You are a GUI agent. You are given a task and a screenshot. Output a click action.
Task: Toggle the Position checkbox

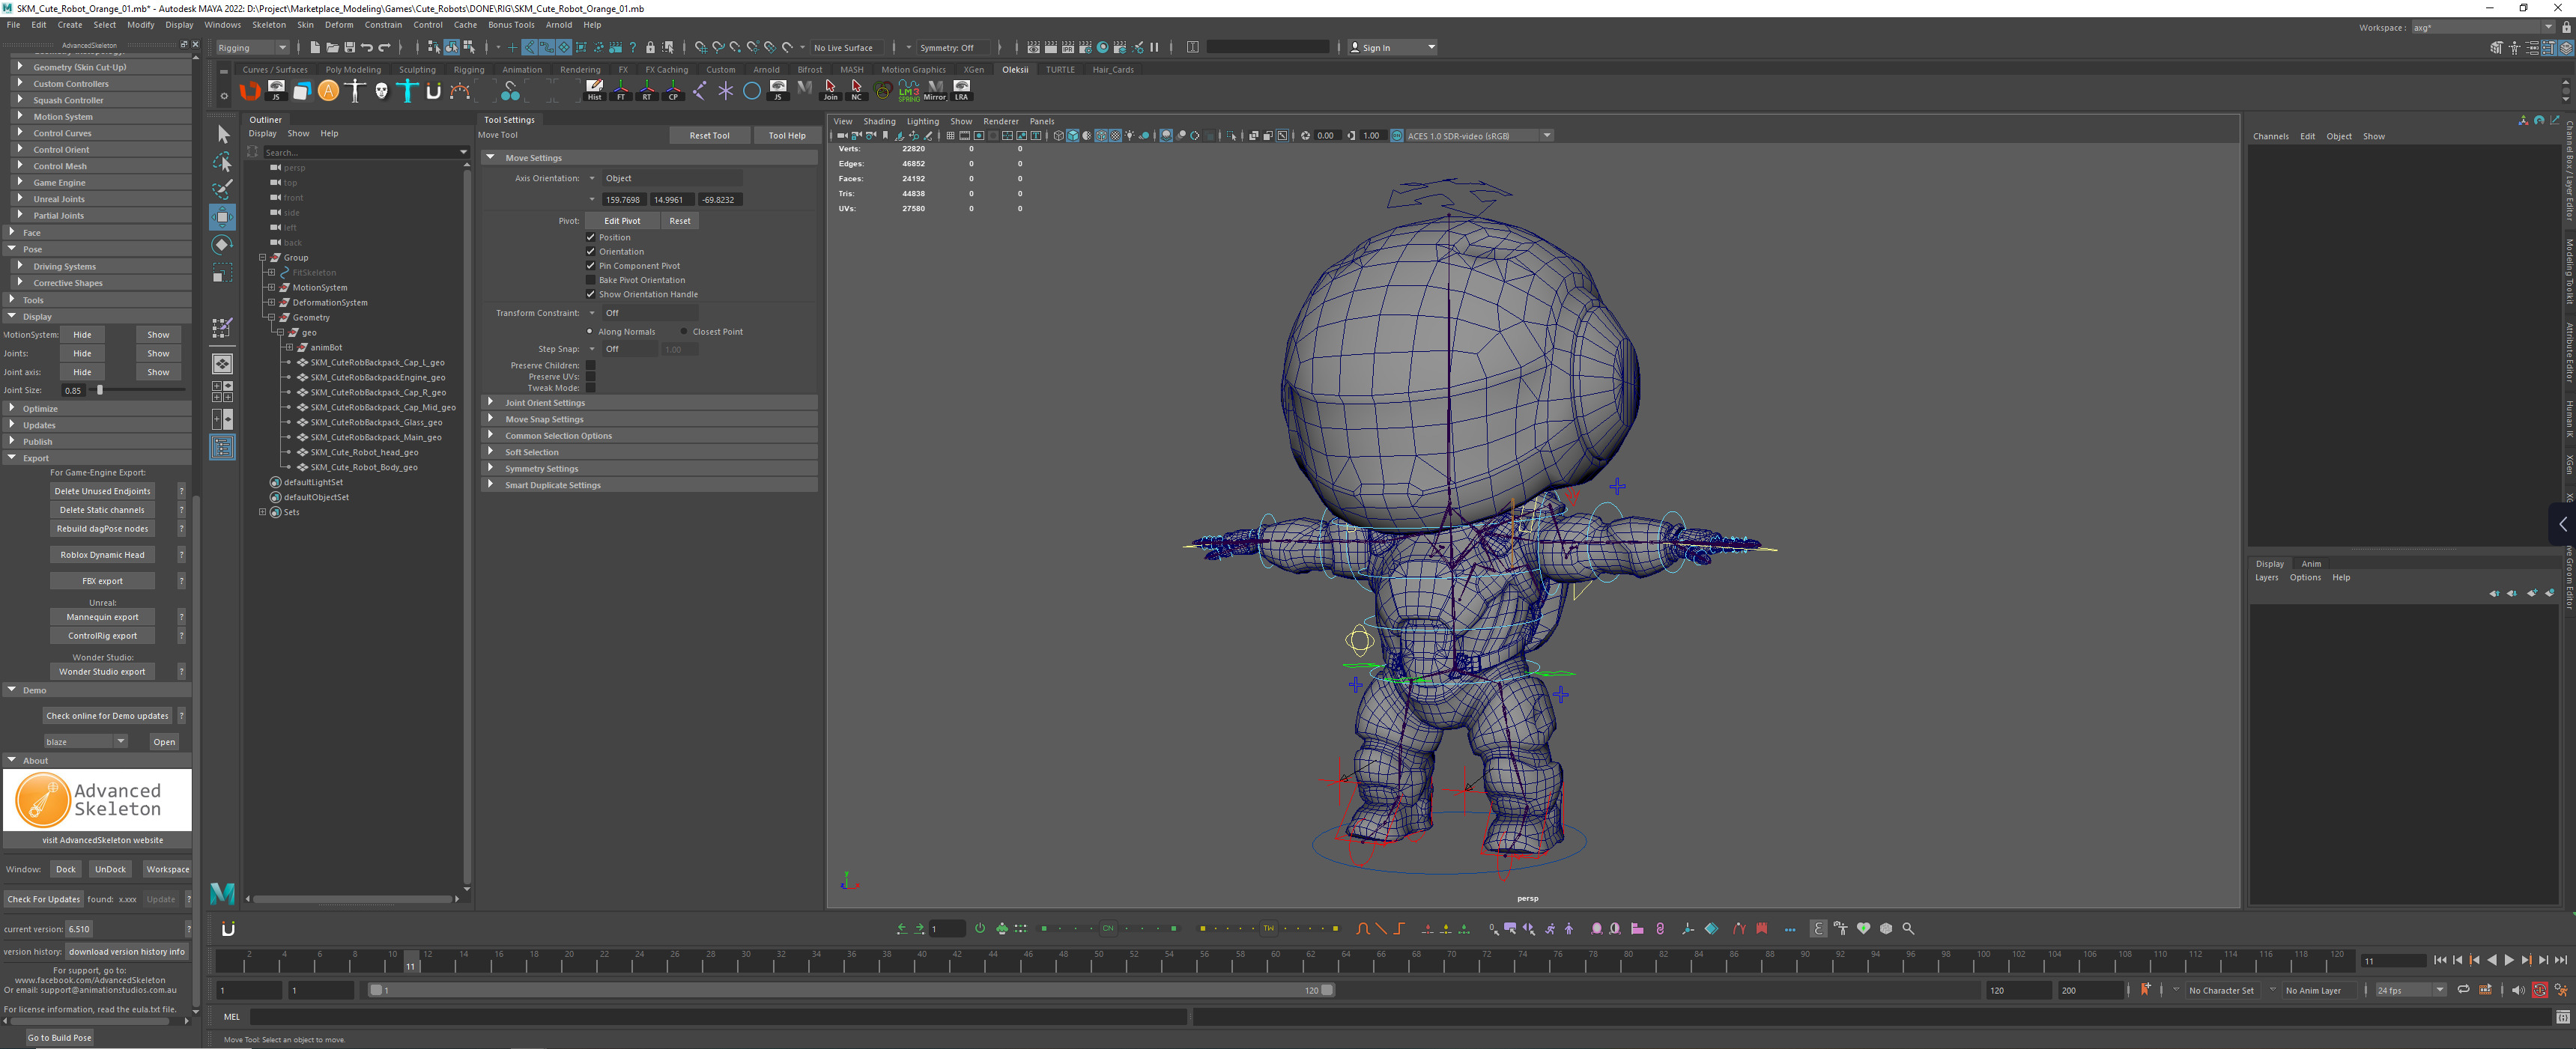590,237
